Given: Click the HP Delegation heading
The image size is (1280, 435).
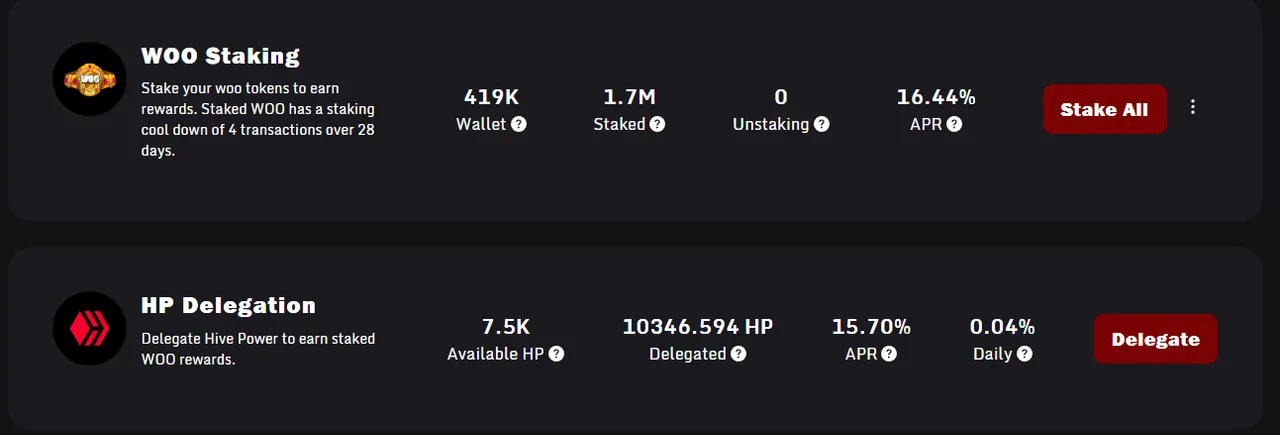Looking at the screenshot, I should [x=228, y=305].
